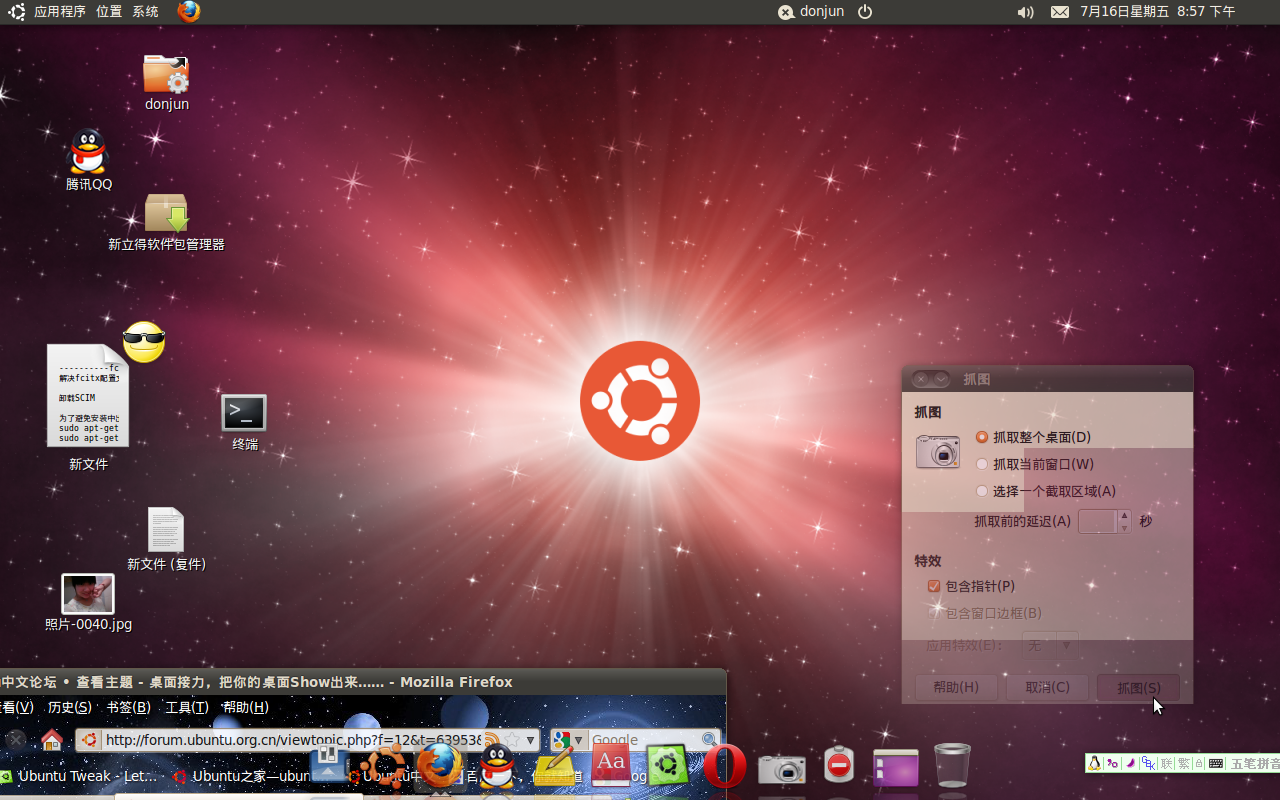Click the moon icon in input method bar

pos(1130,763)
